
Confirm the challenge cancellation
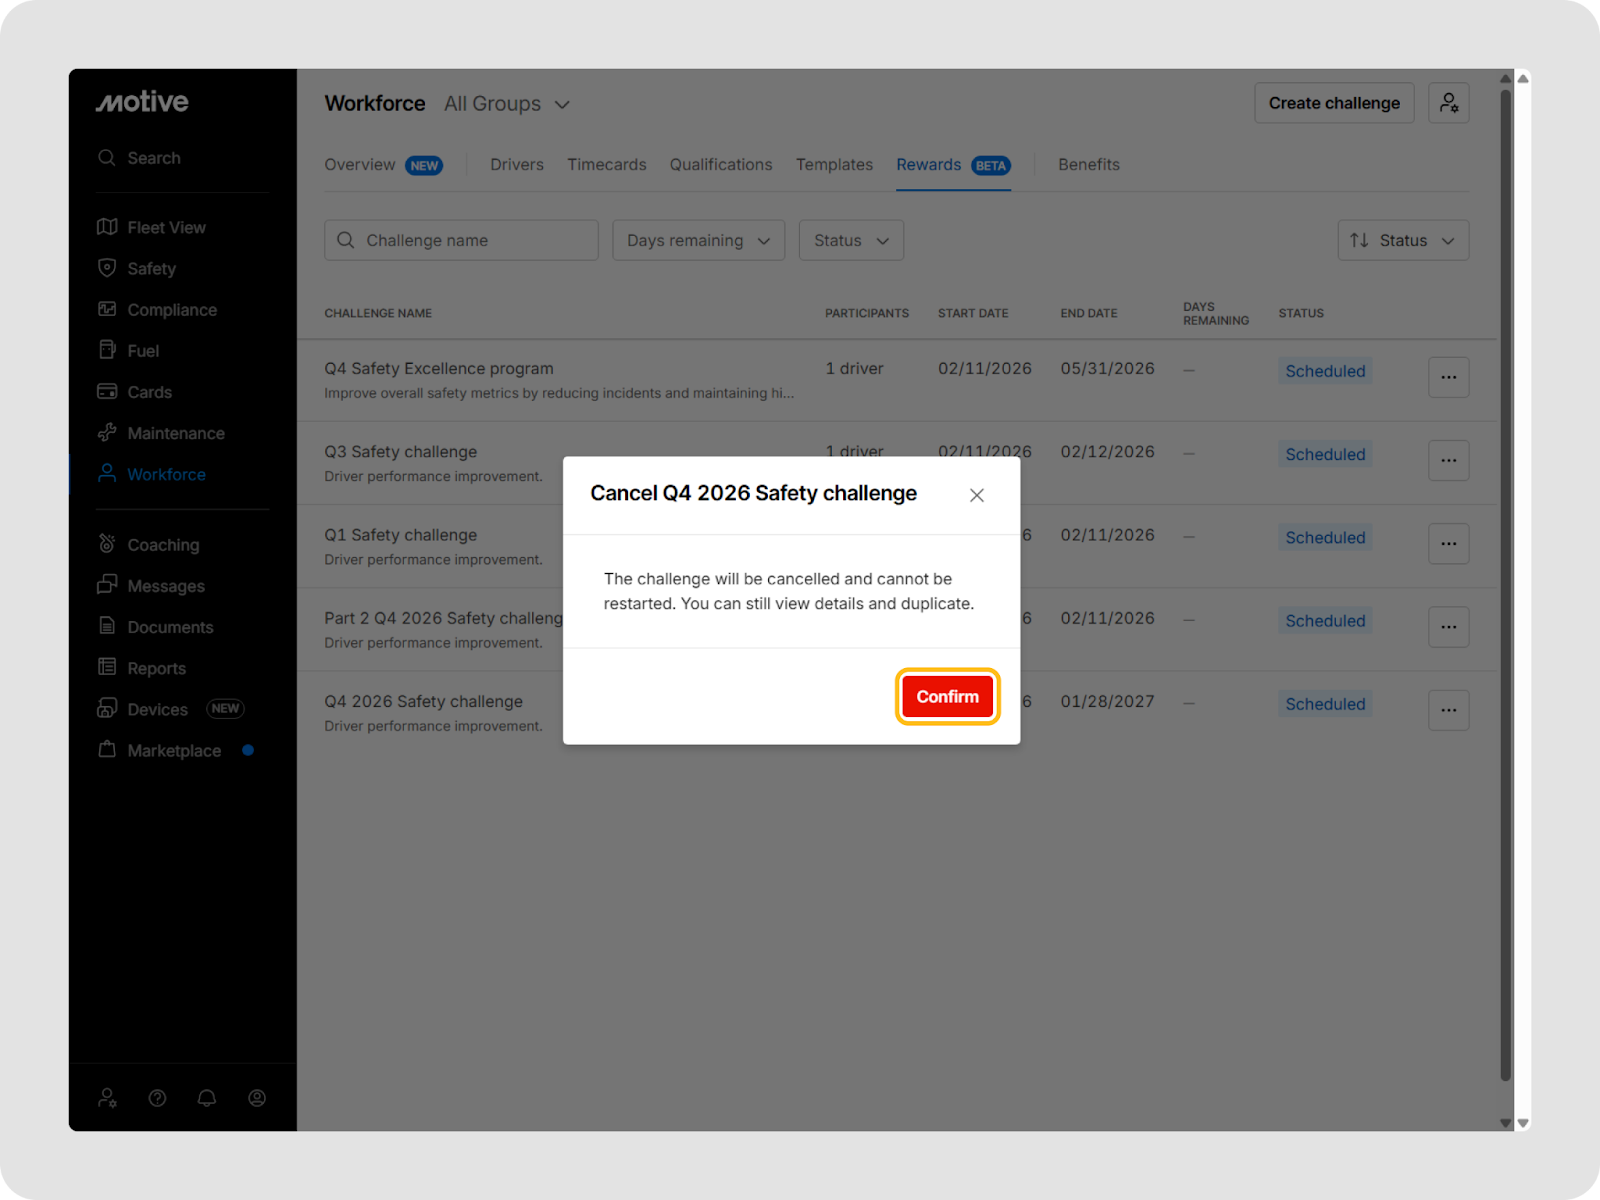click(947, 697)
